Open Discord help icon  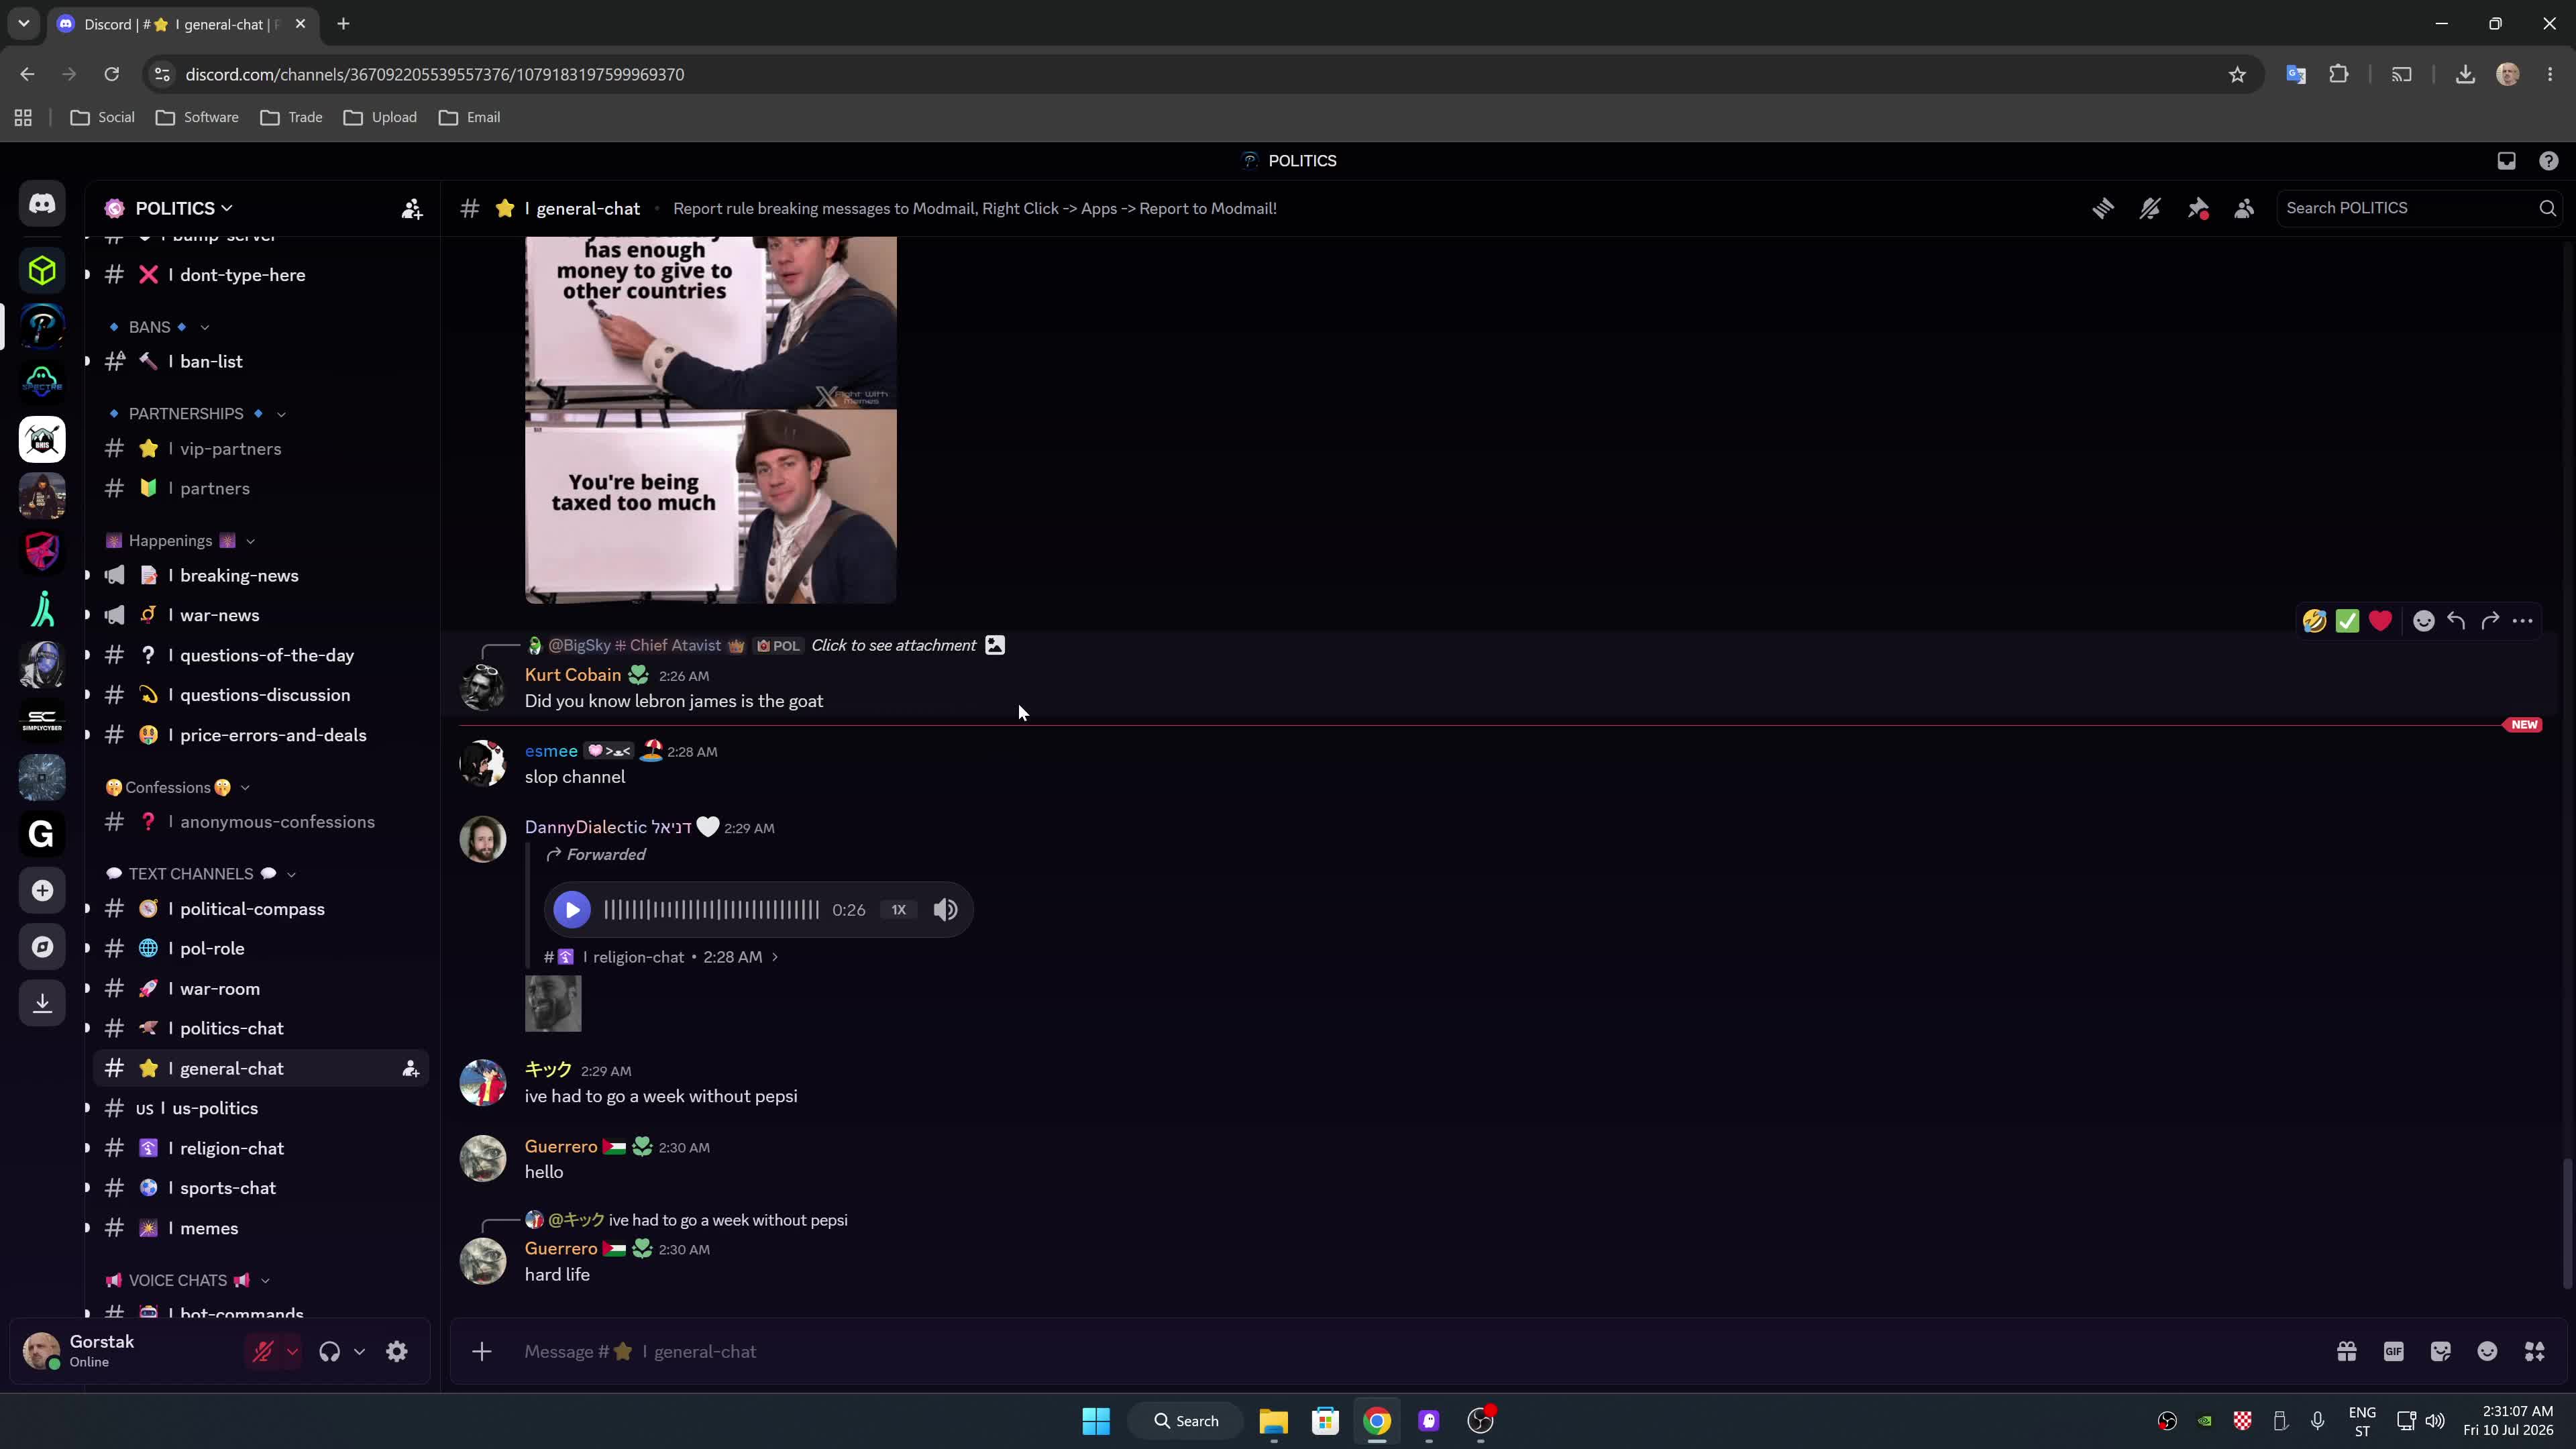click(2548, 161)
